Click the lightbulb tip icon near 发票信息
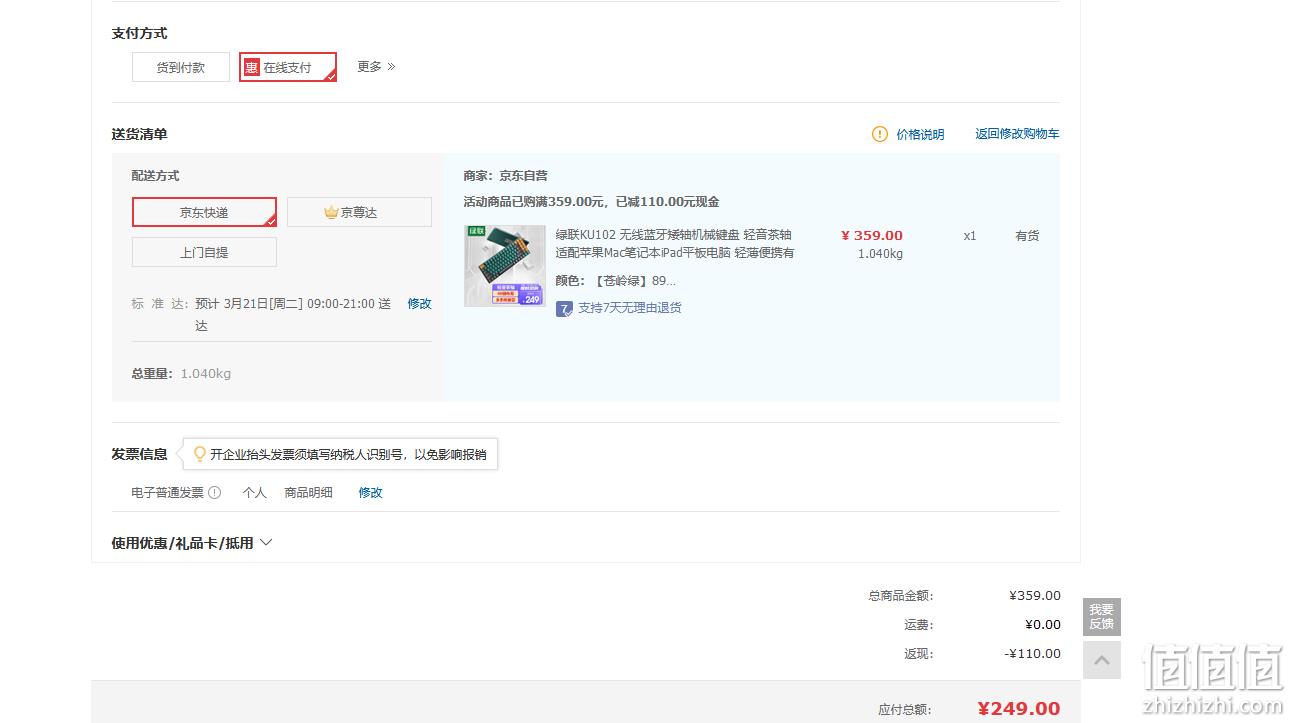The width and height of the screenshot is (1292, 723). (x=199, y=454)
